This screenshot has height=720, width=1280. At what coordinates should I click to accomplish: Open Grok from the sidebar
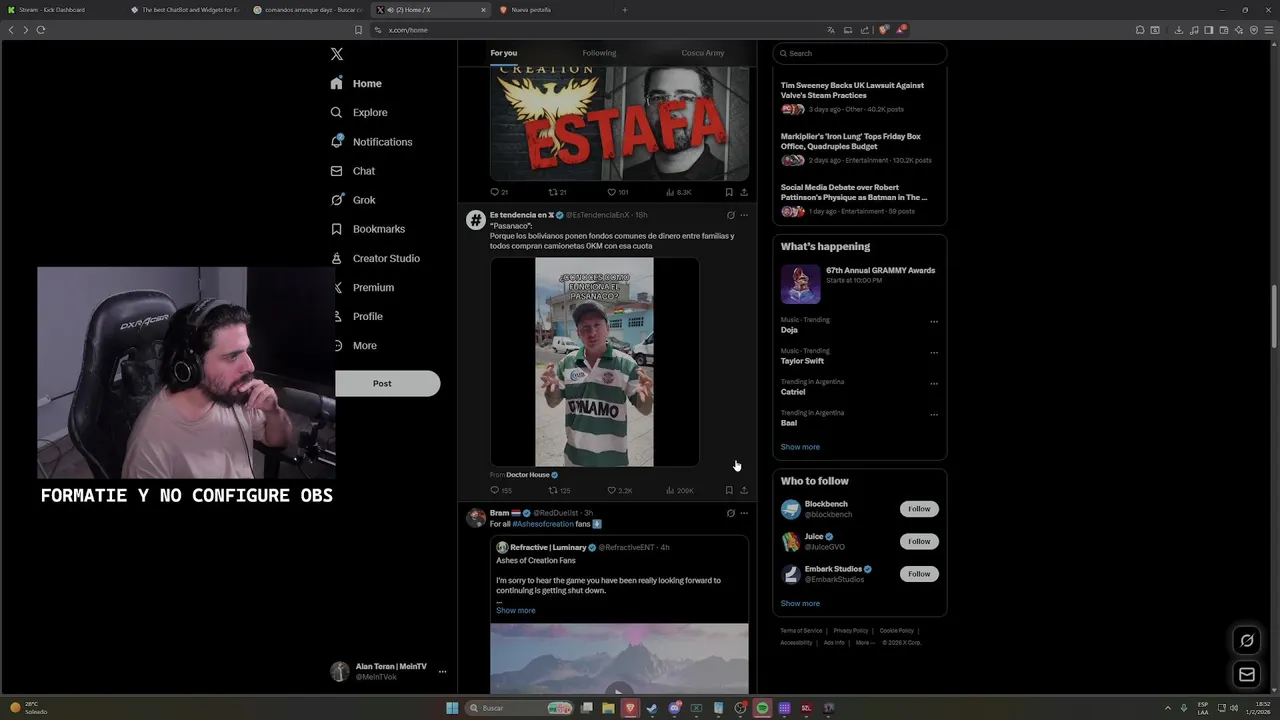point(352,200)
